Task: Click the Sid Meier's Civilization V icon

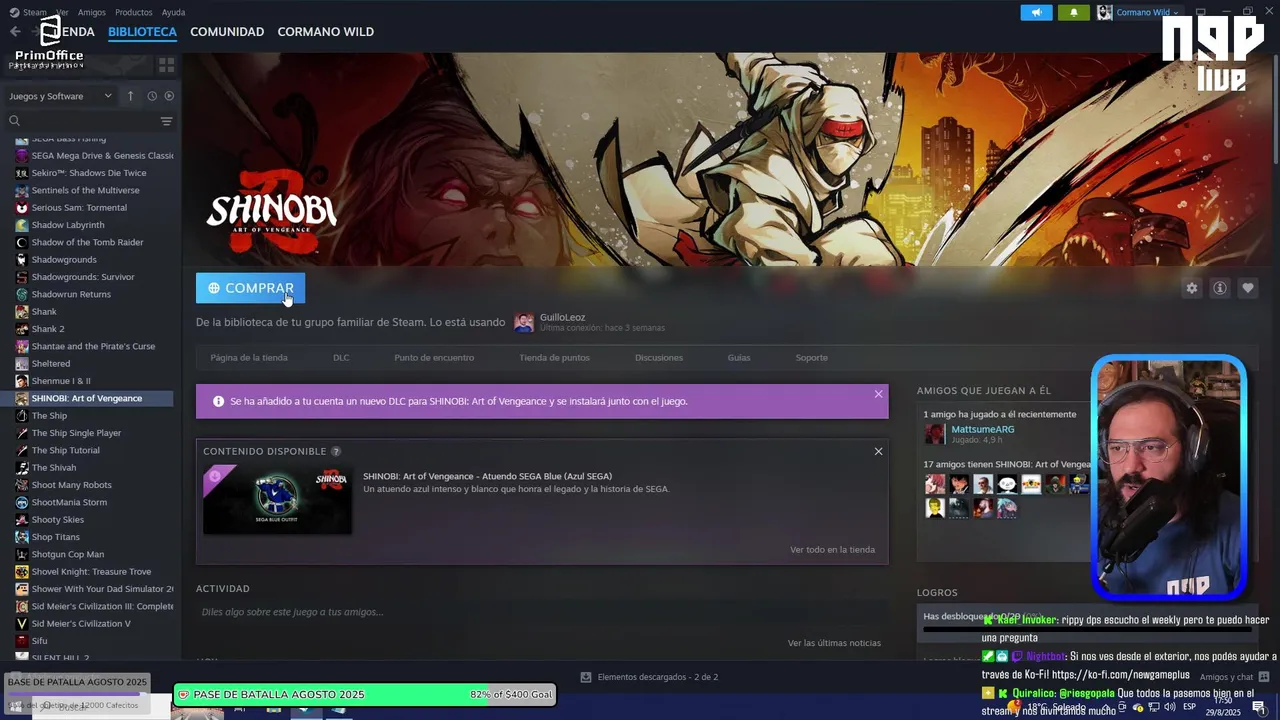Action: pos(22,624)
